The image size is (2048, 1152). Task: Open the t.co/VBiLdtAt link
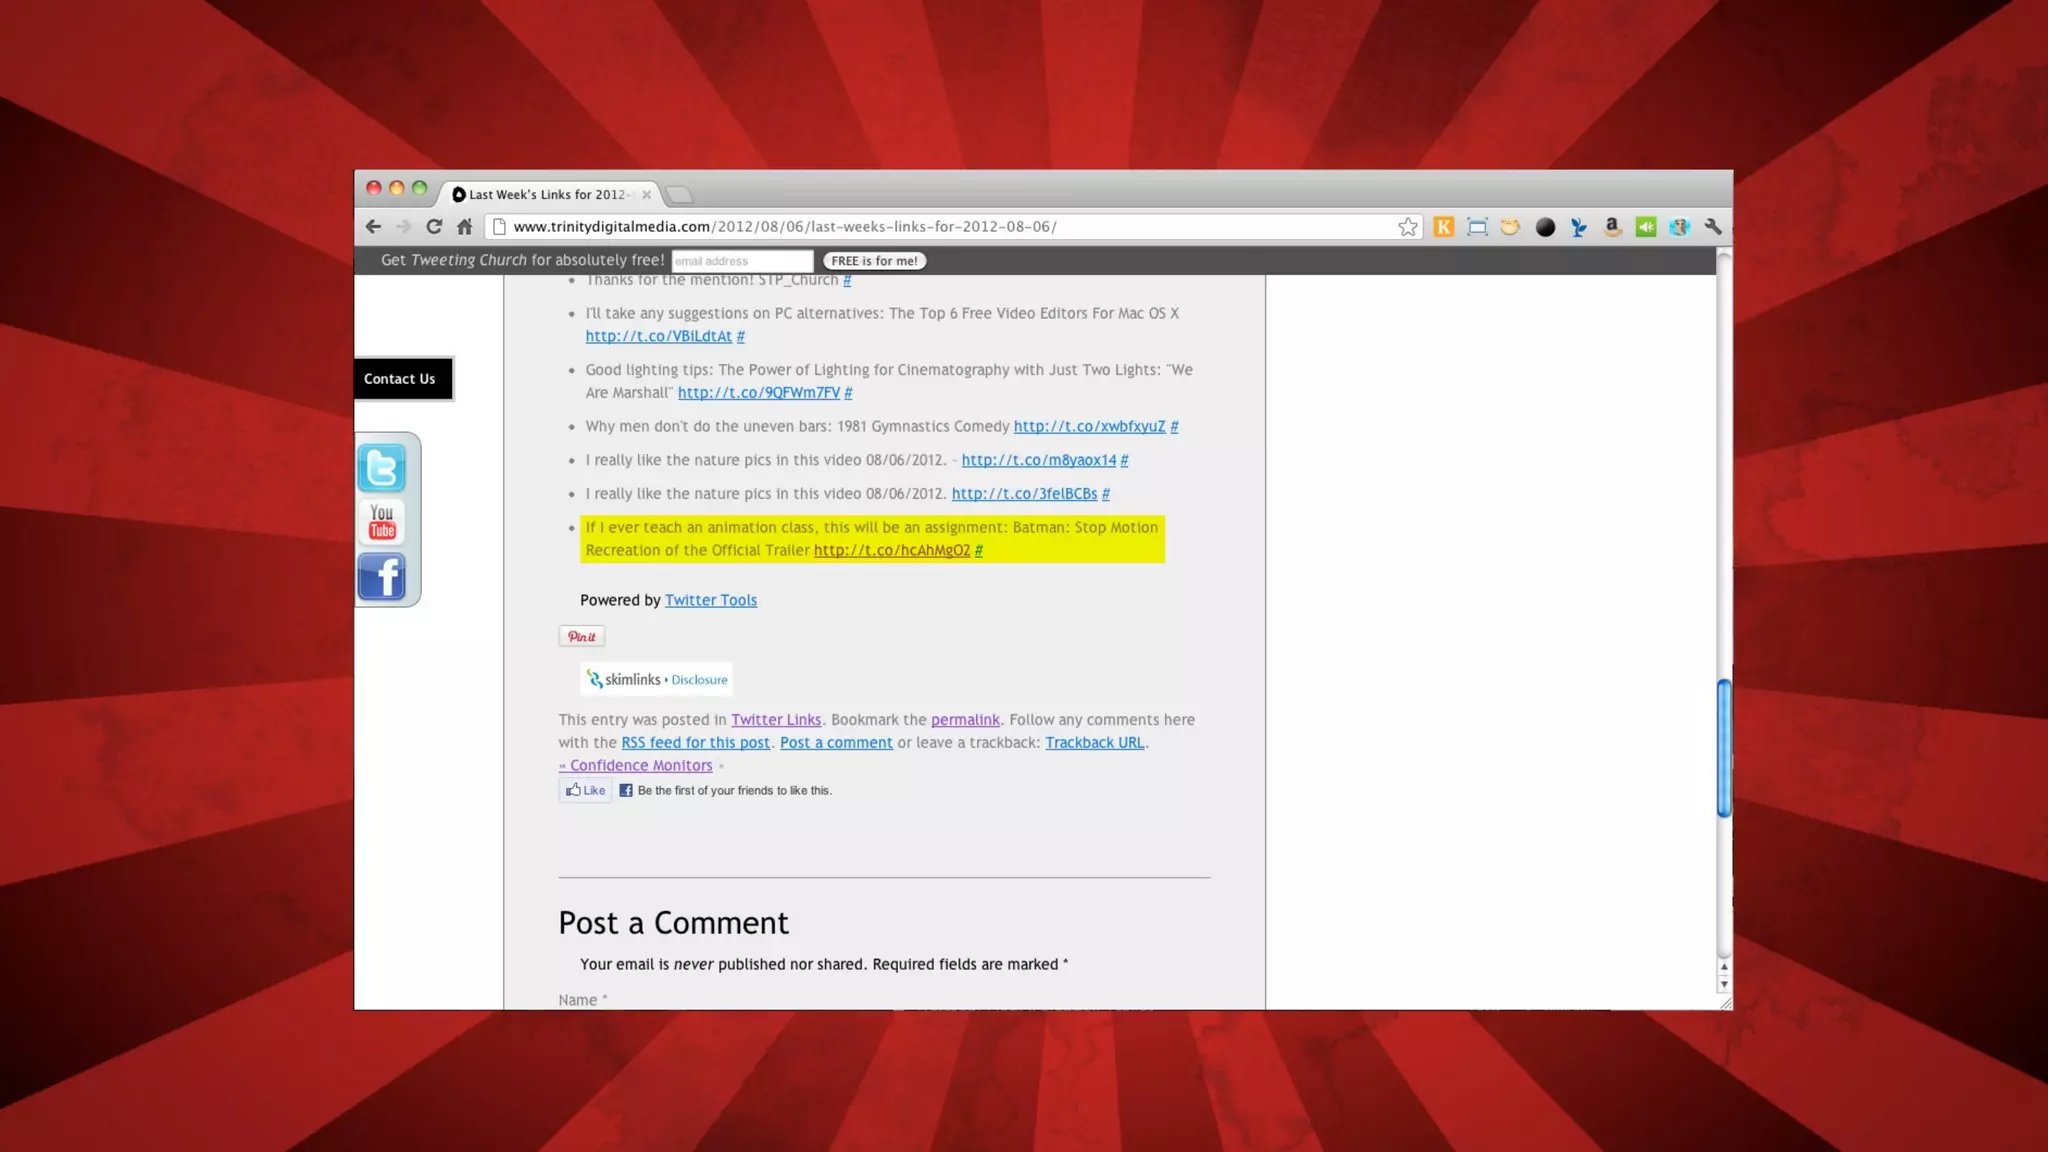pyautogui.click(x=659, y=337)
